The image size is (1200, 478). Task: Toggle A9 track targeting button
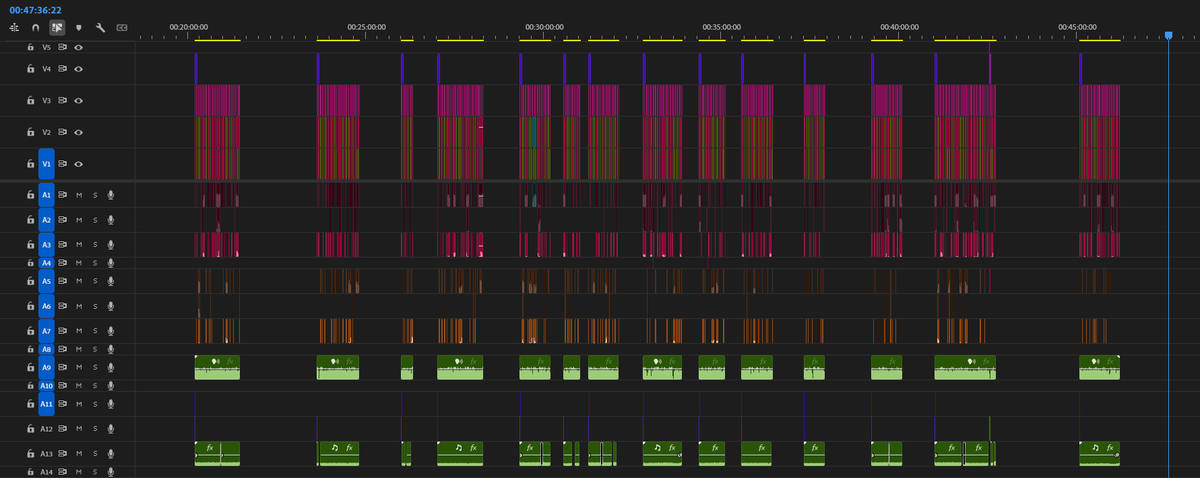pyautogui.click(x=46, y=368)
